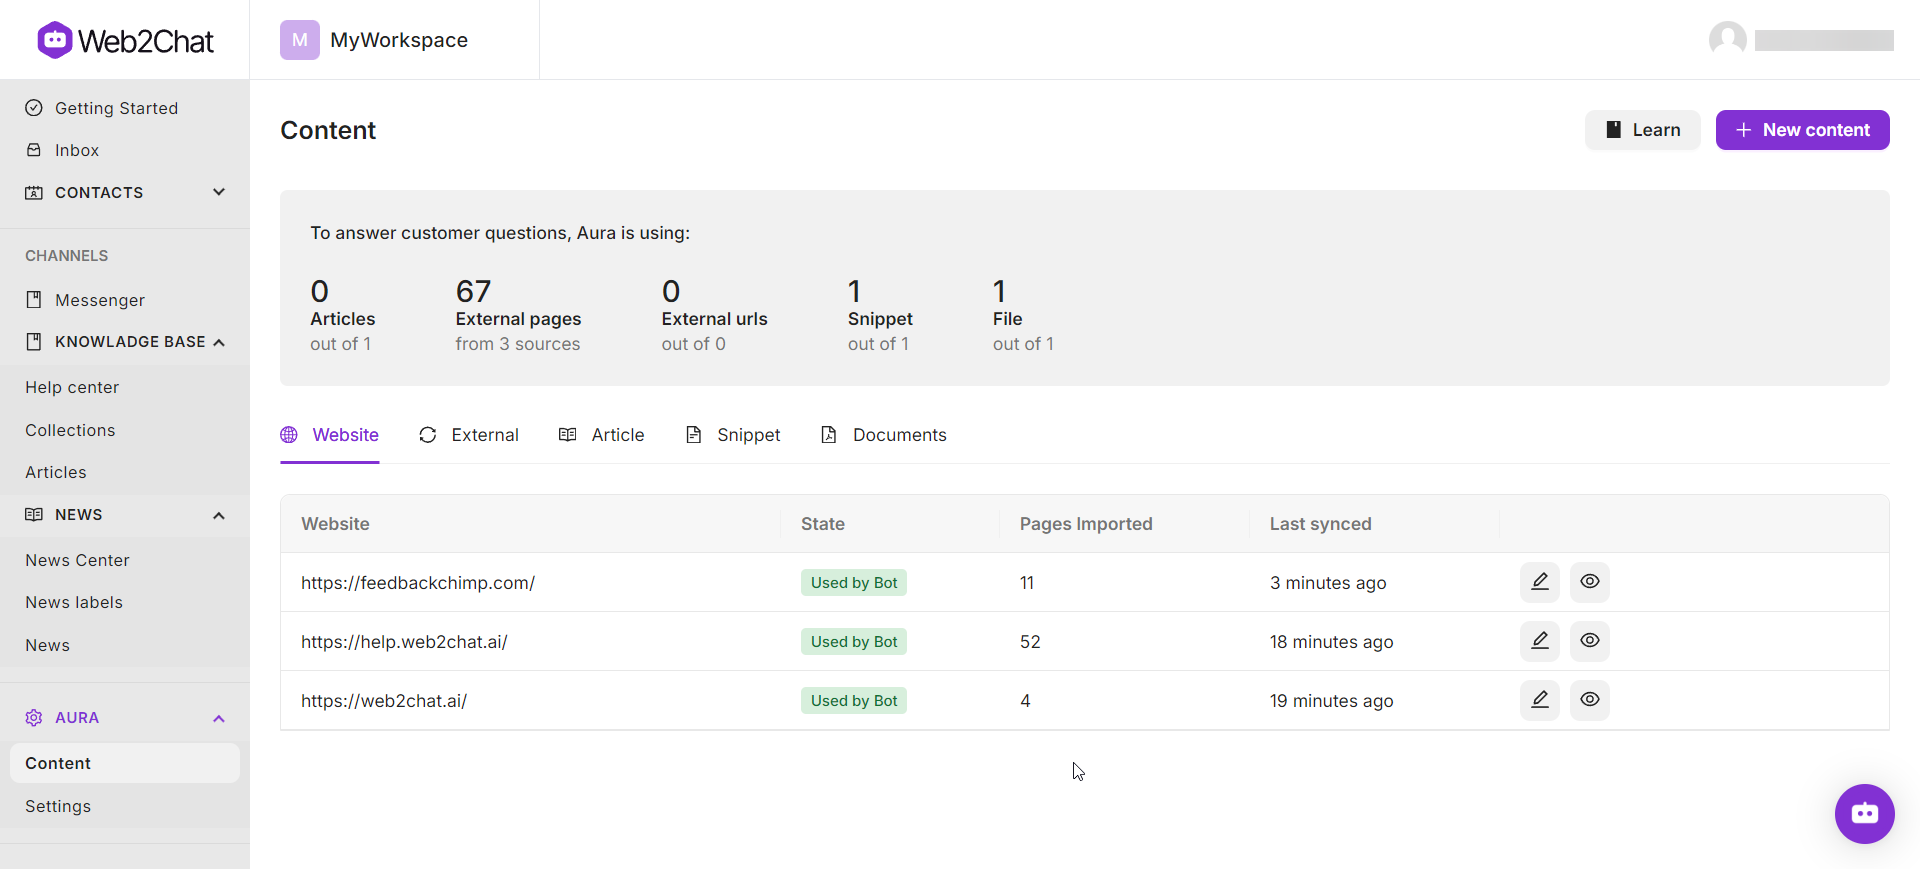Image resolution: width=1920 pixels, height=869 pixels.
Task: Switch to the Website tab
Action: (330, 435)
